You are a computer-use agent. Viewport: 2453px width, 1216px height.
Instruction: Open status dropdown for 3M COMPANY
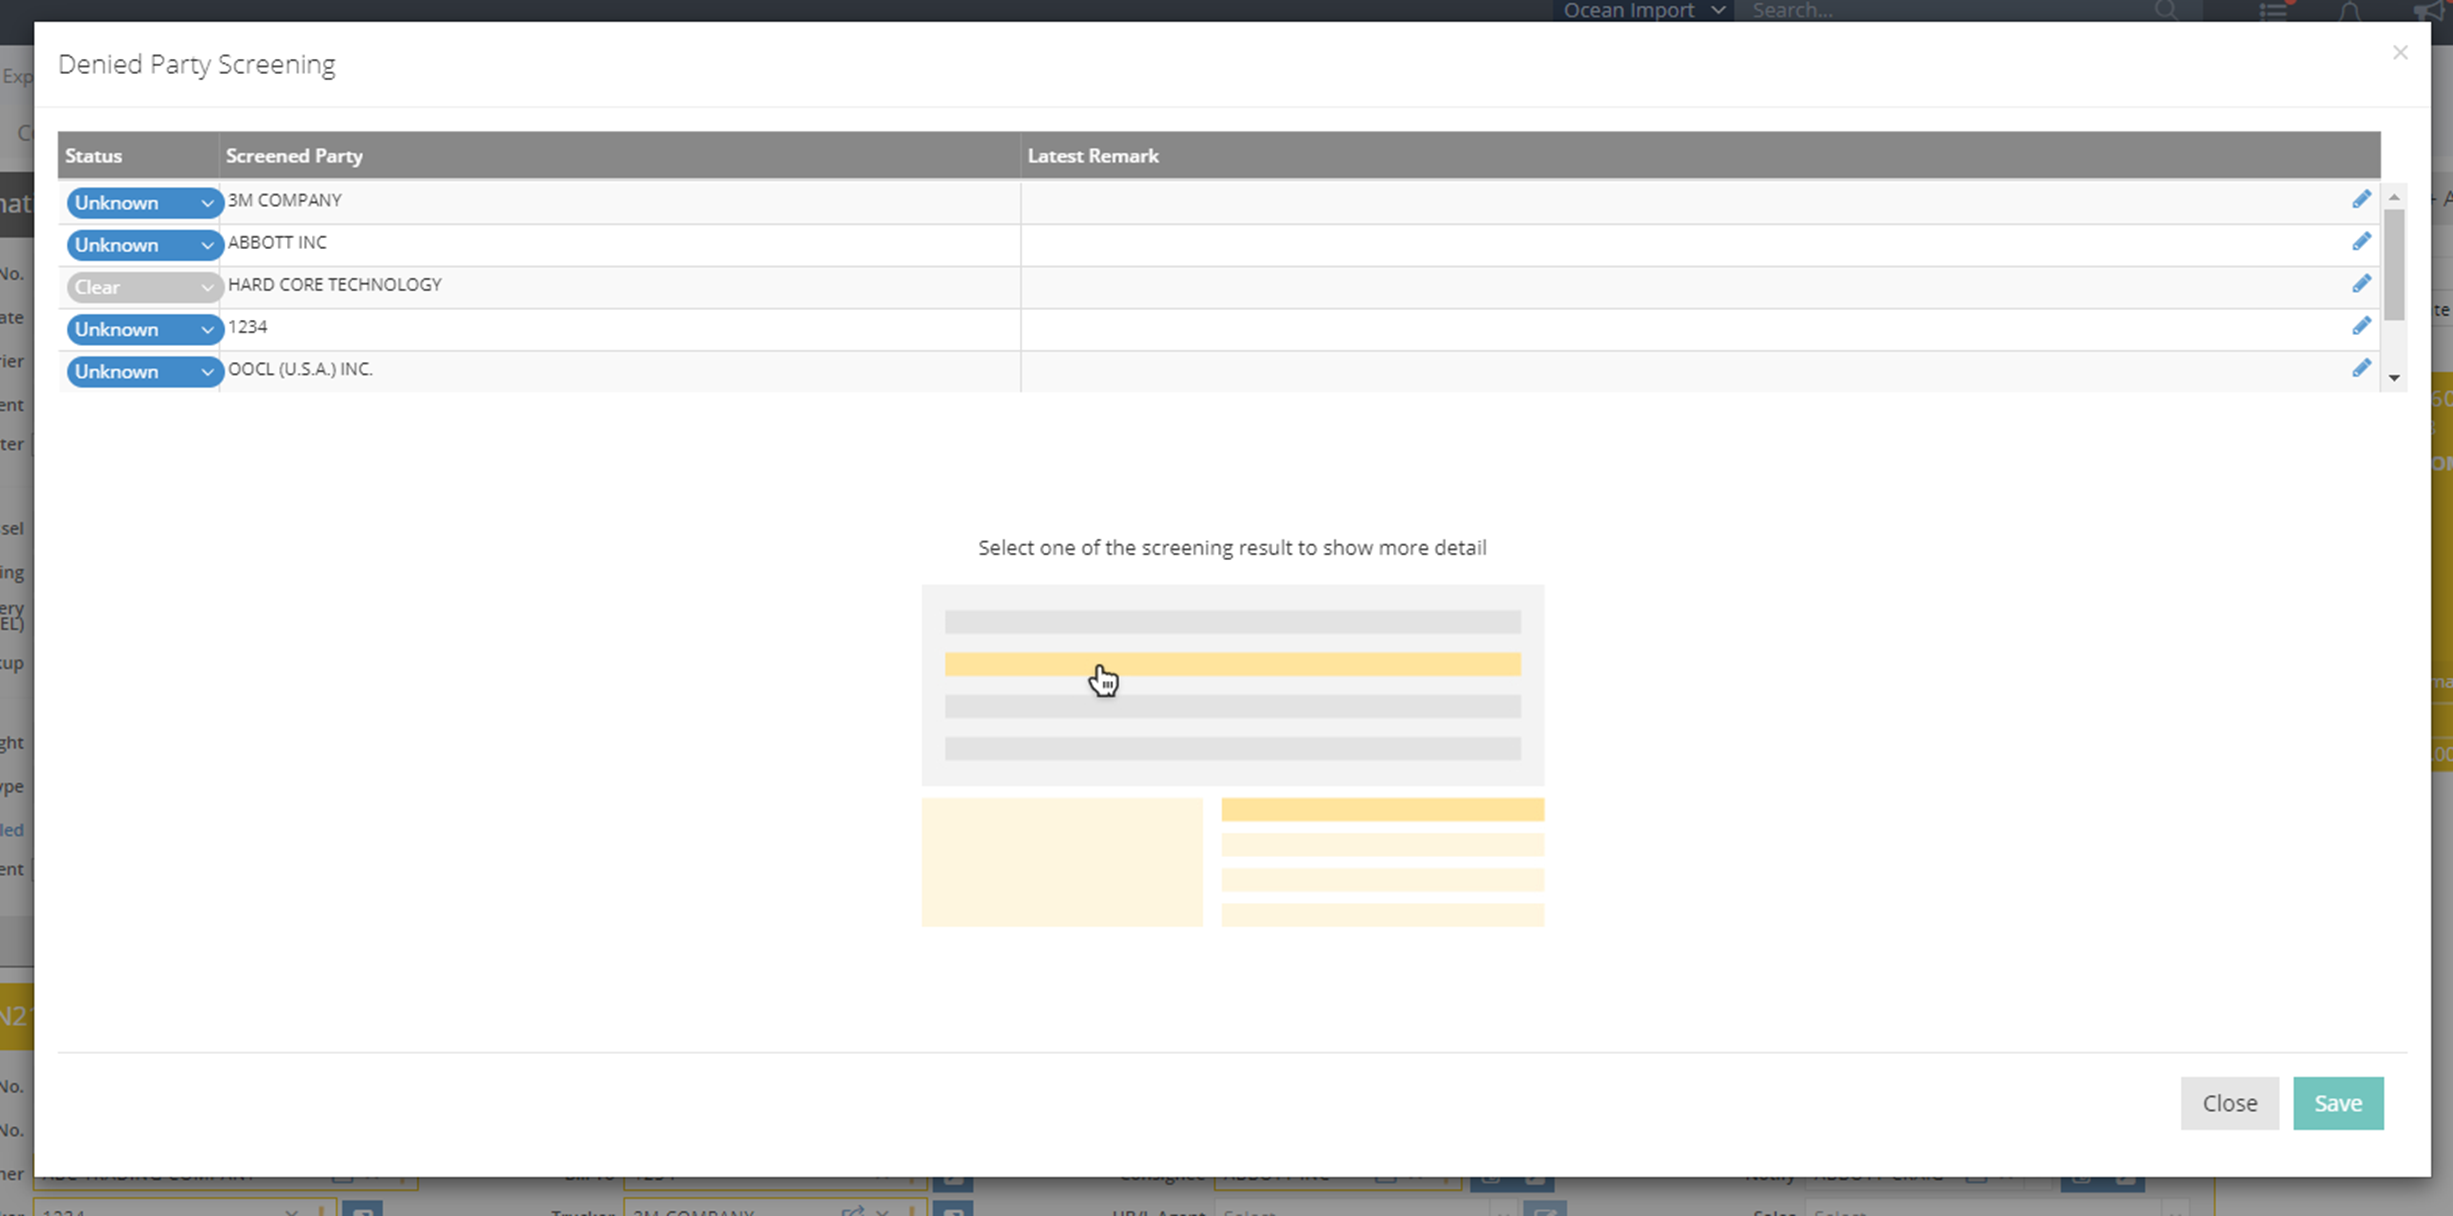(143, 203)
